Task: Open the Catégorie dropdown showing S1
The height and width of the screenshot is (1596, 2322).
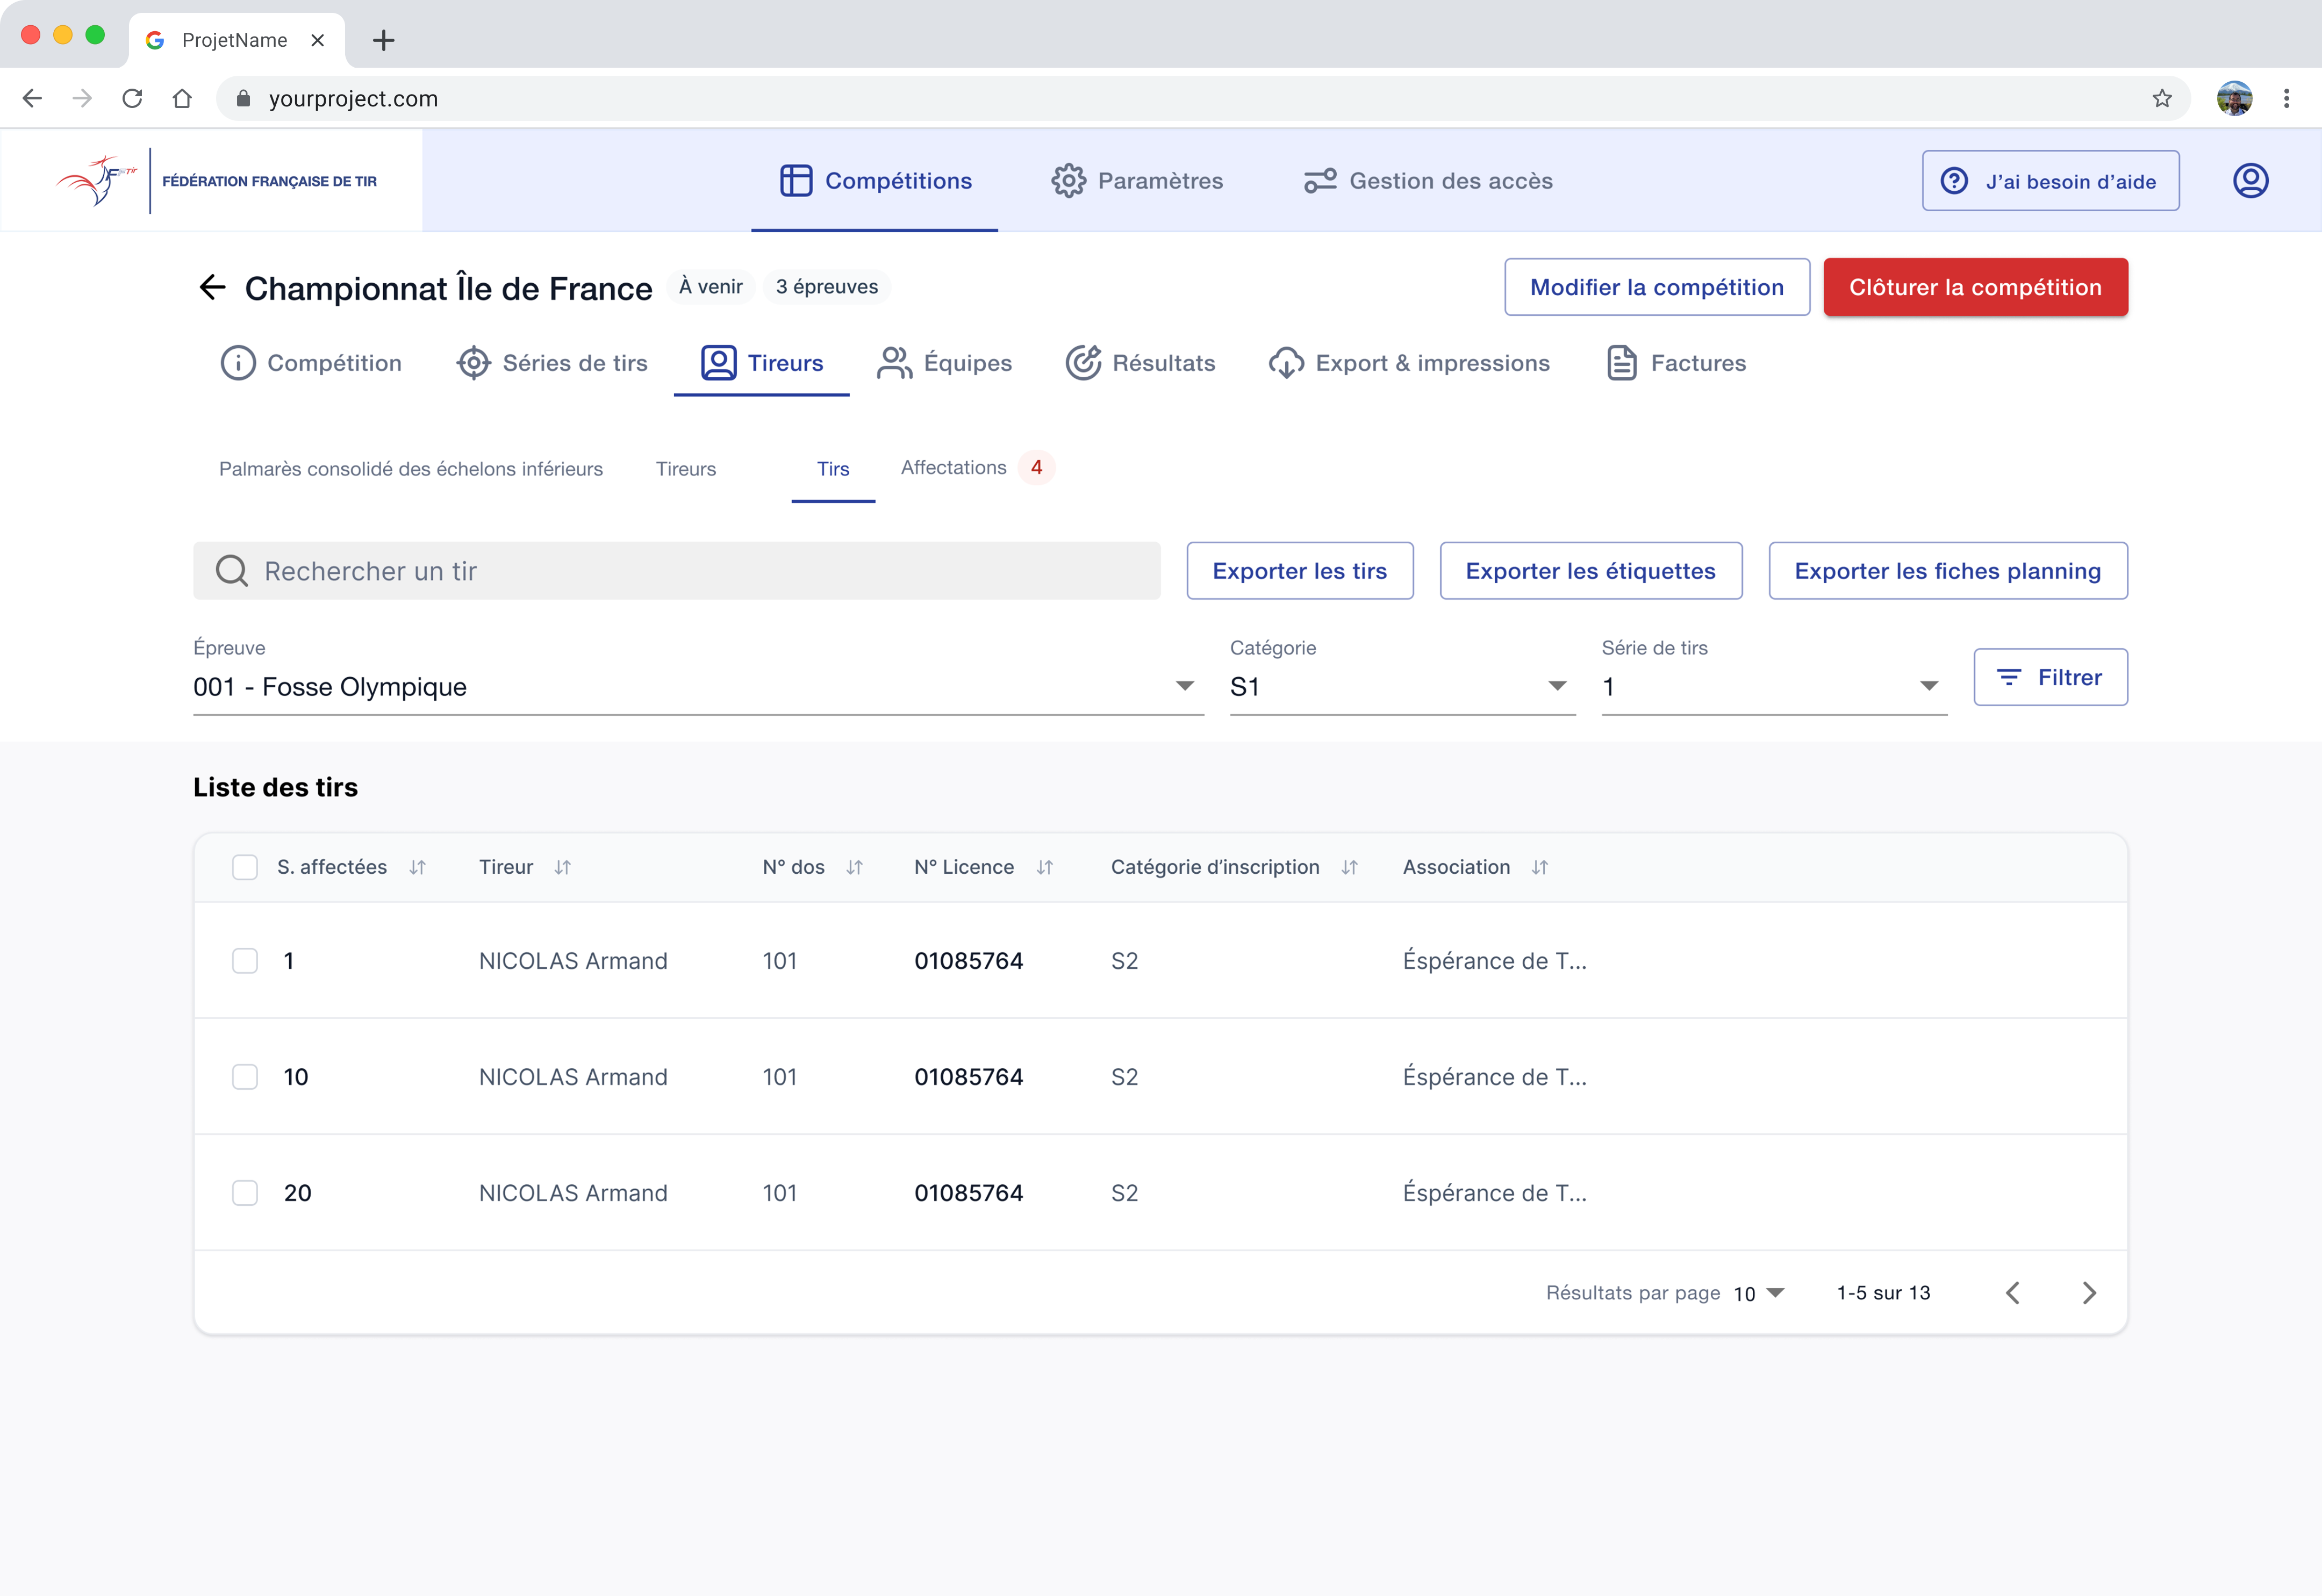Action: pos(1402,687)
